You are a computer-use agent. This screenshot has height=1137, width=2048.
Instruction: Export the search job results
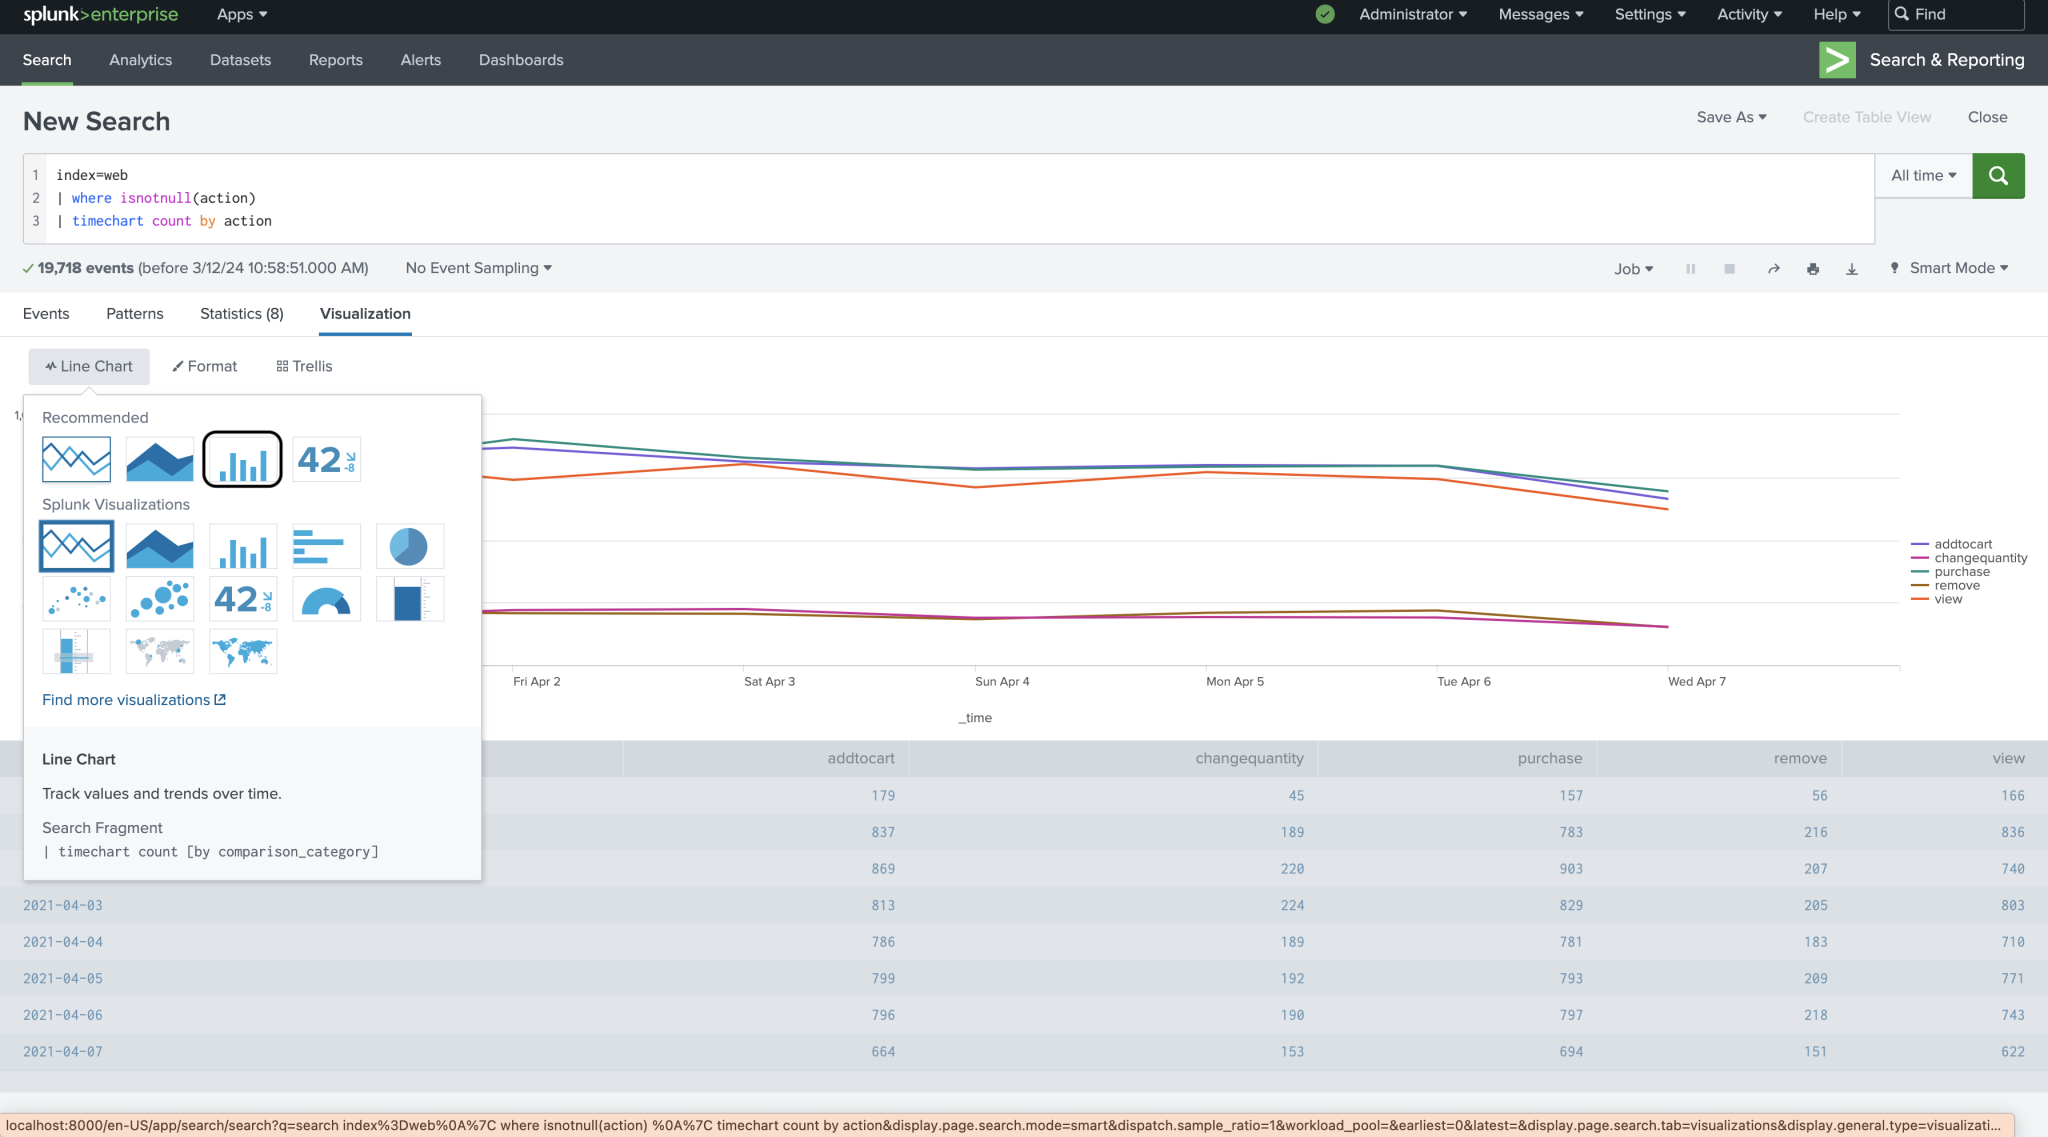[1851, 268]
